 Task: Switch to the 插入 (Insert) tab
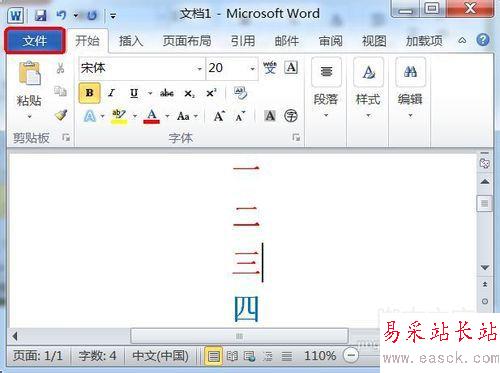(131, 41)
